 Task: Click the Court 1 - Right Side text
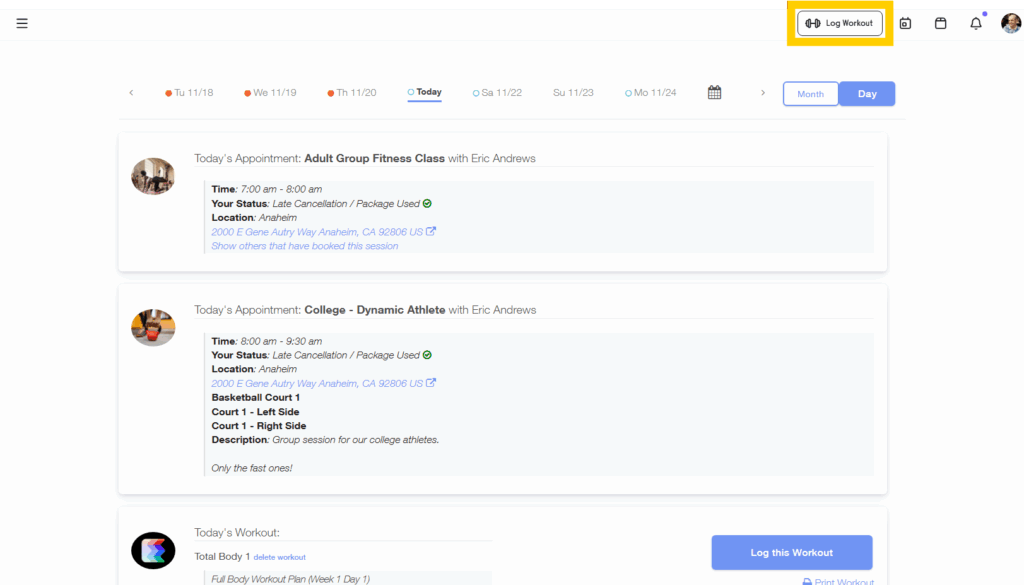point(259,426)
